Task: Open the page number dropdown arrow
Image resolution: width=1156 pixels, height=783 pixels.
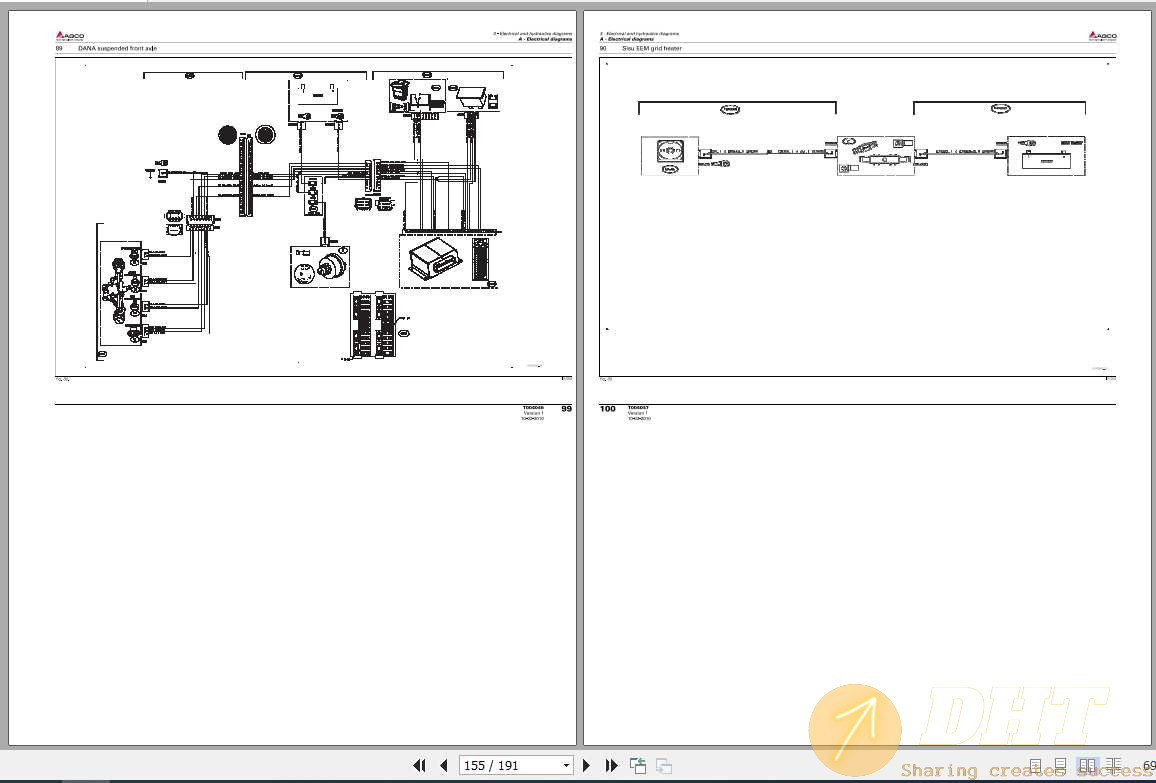Action: coord(566,766)
